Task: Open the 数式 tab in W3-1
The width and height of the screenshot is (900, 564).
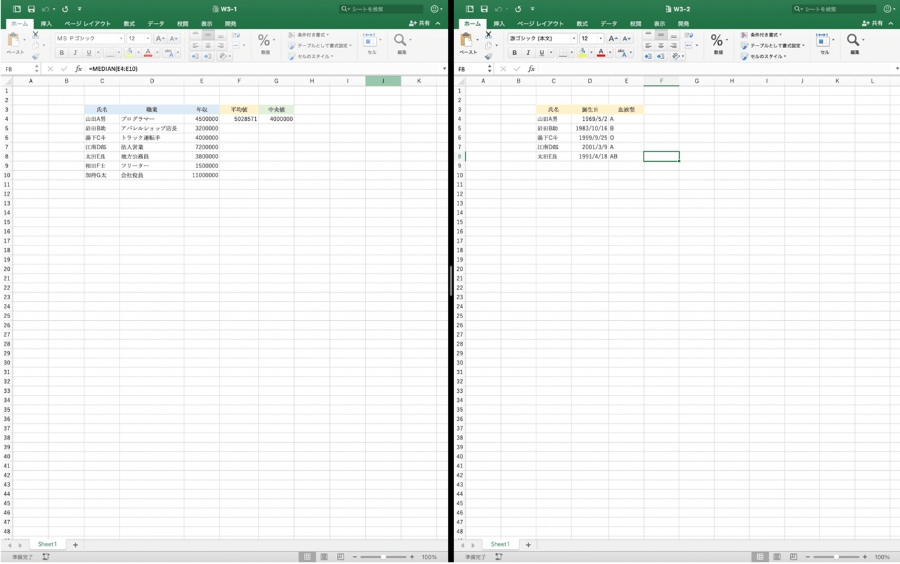Action: click(129, 24)
